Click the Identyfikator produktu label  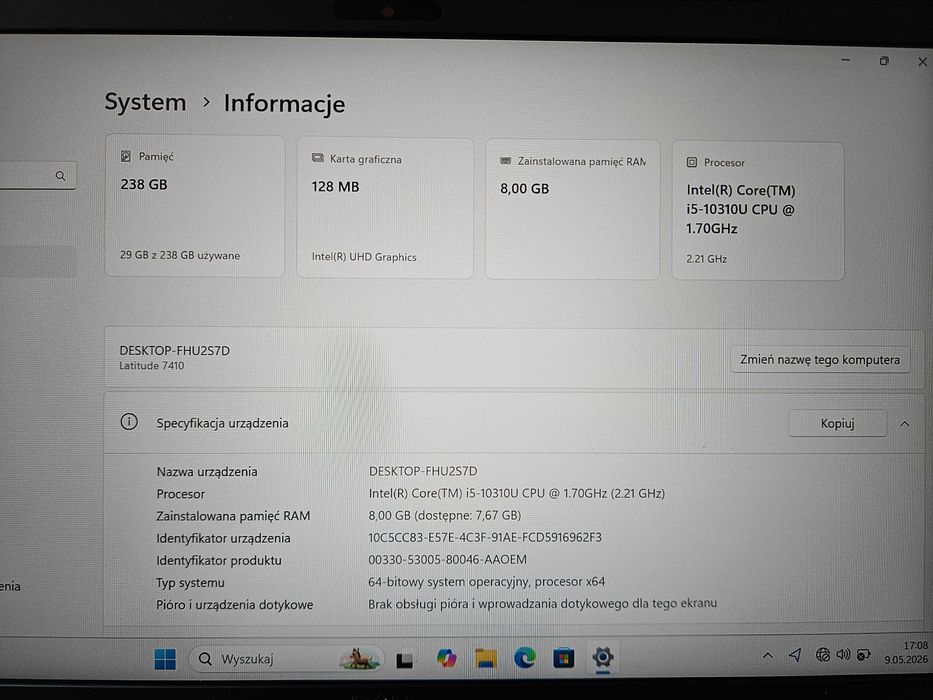tap(219, 560)
